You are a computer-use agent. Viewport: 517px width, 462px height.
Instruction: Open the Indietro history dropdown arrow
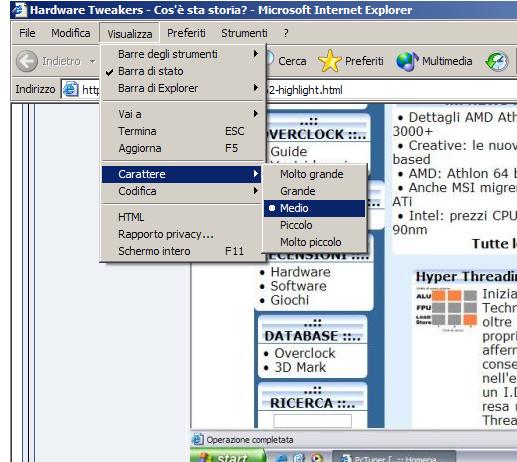[92, 61]
